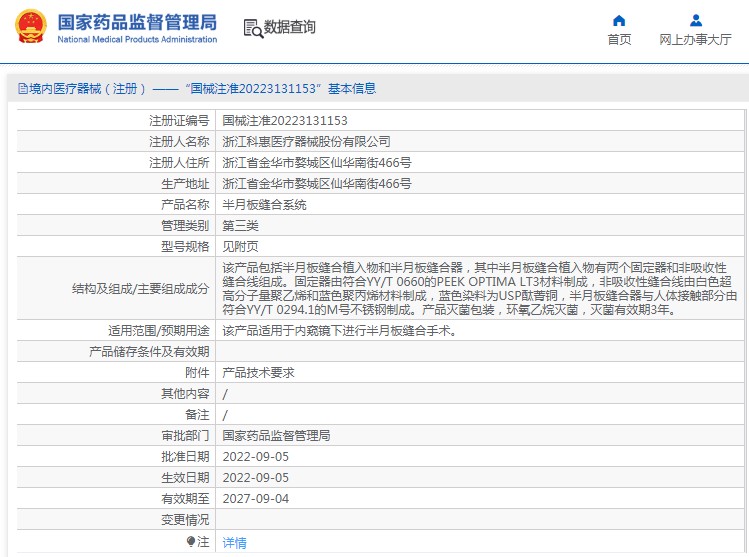Click the 变更情况 row label
Image resolution: width=749 pixels, height=557 pixels.
pyautogui.click(x=185, y=520)
